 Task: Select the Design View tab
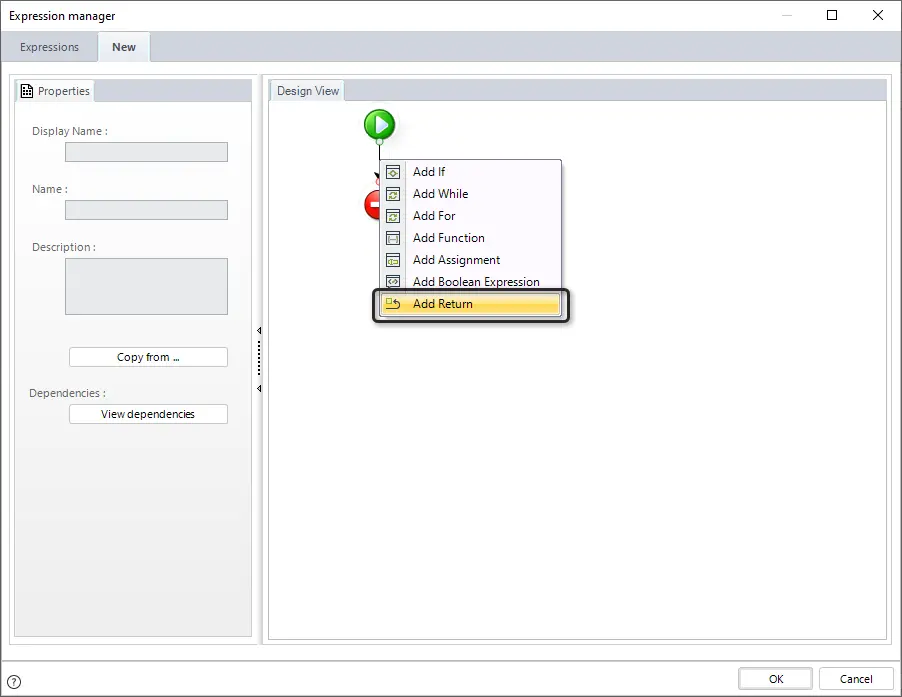click(308, 91)
